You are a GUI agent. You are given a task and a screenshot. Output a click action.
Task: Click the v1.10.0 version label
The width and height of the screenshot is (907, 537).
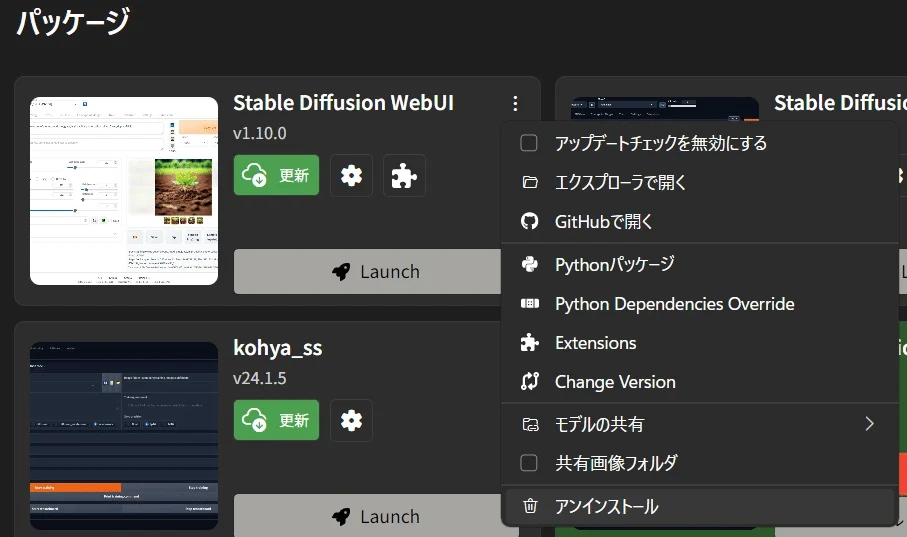pos(260,133)
